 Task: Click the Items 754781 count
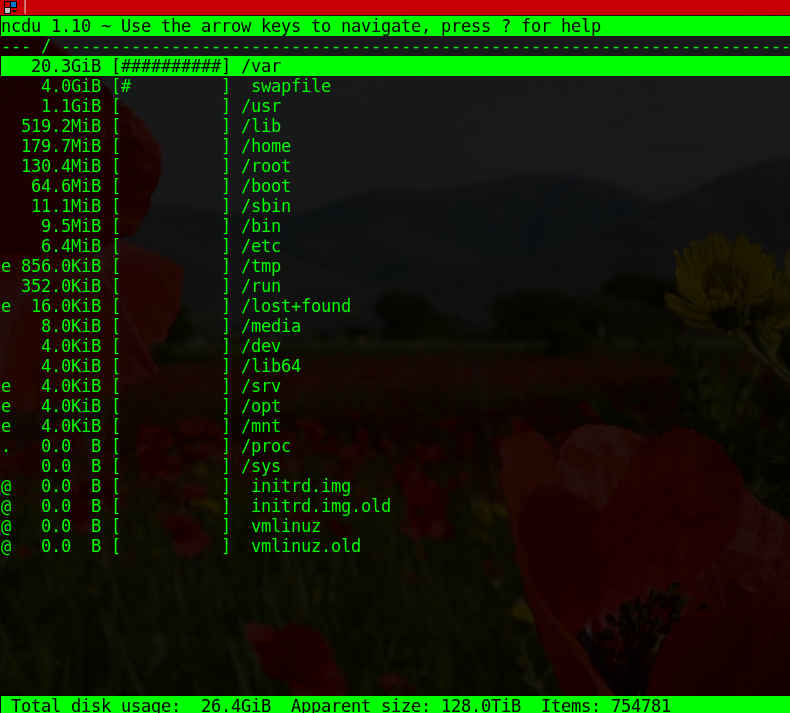[x=606, y=705]
